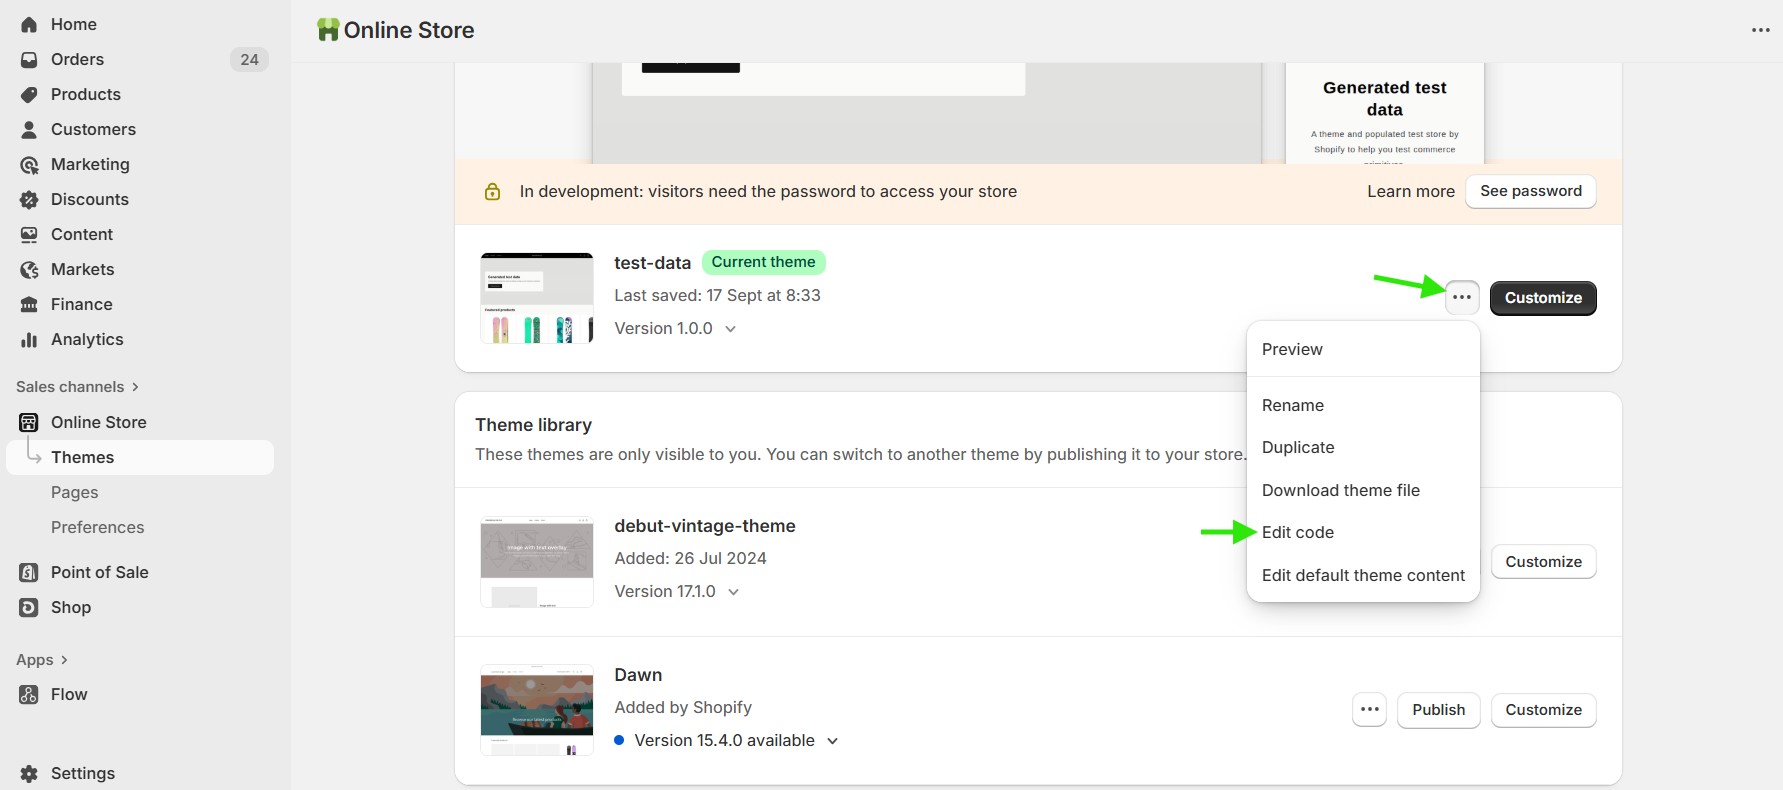
Task: Follow the Learn more link
Action: [1411, 191]
